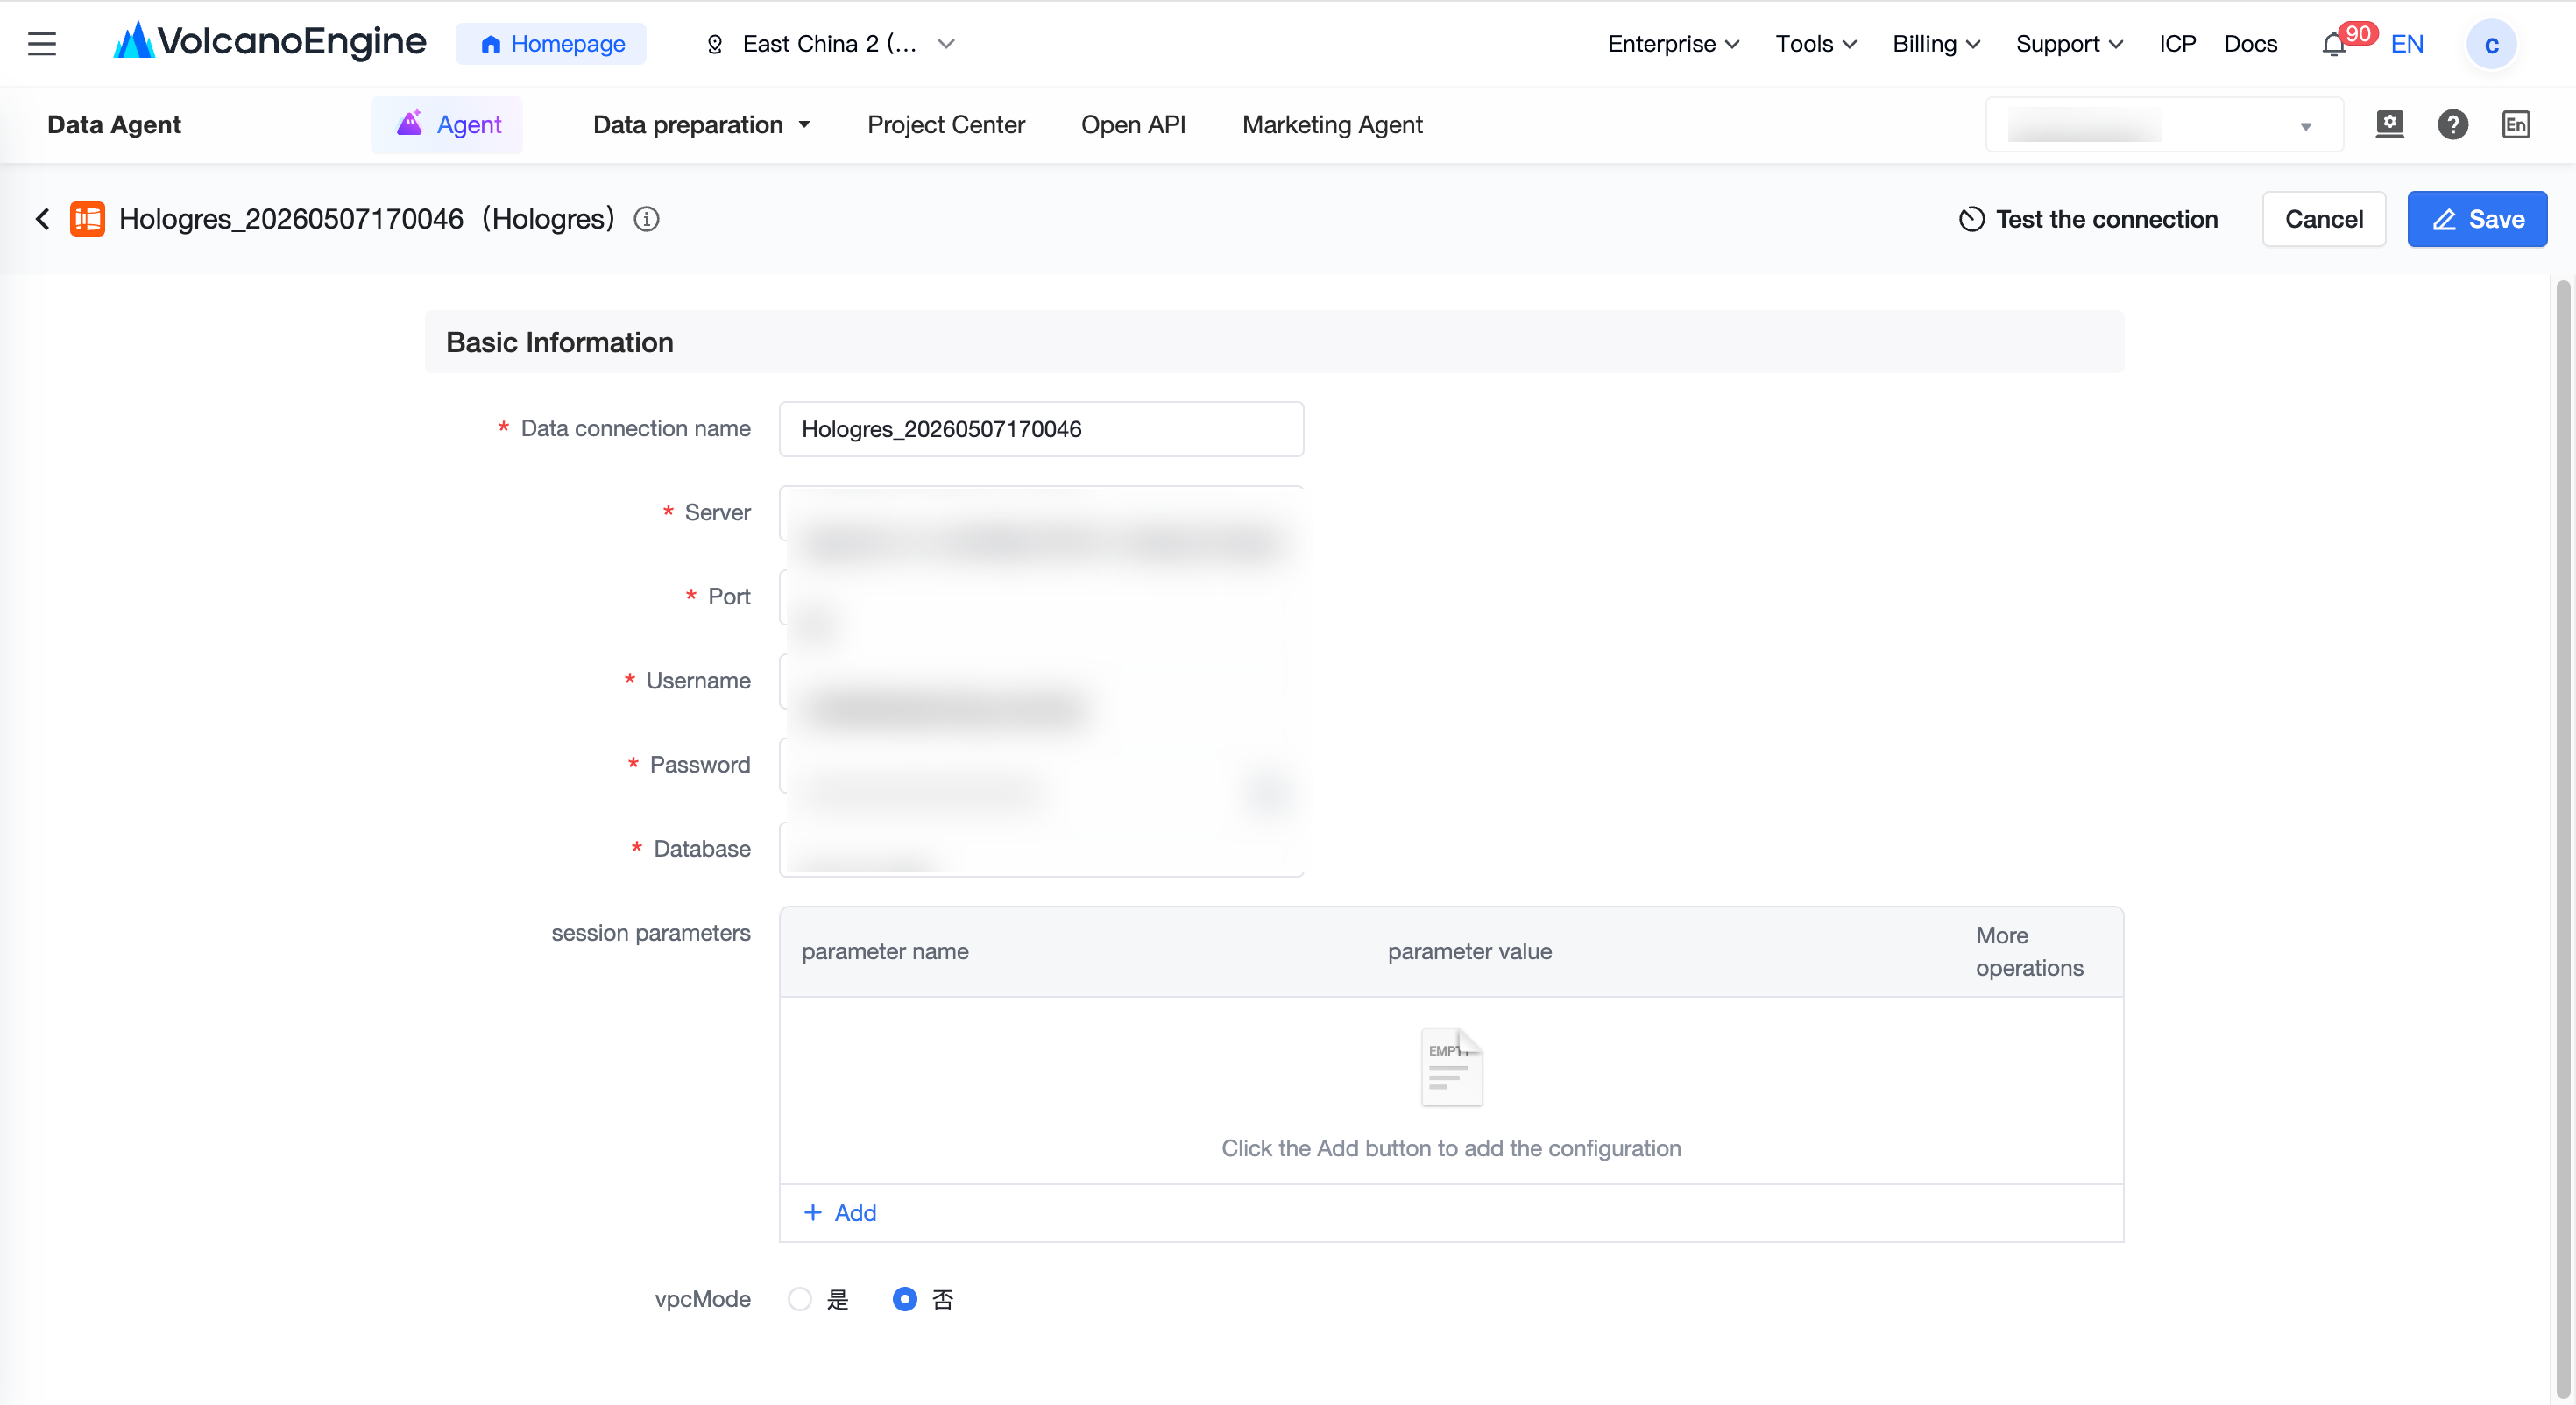The width and height of the screenshot is (2576, 1405).
Task: Switch to the Project Center tab
Action: (x=946, y=124)
